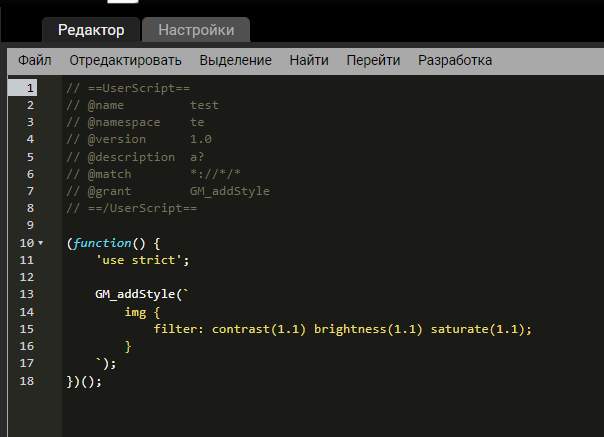Click the '@namespace' tag on line 3
The width and height of the screenshot is (604, 437).
click(124, 122)
